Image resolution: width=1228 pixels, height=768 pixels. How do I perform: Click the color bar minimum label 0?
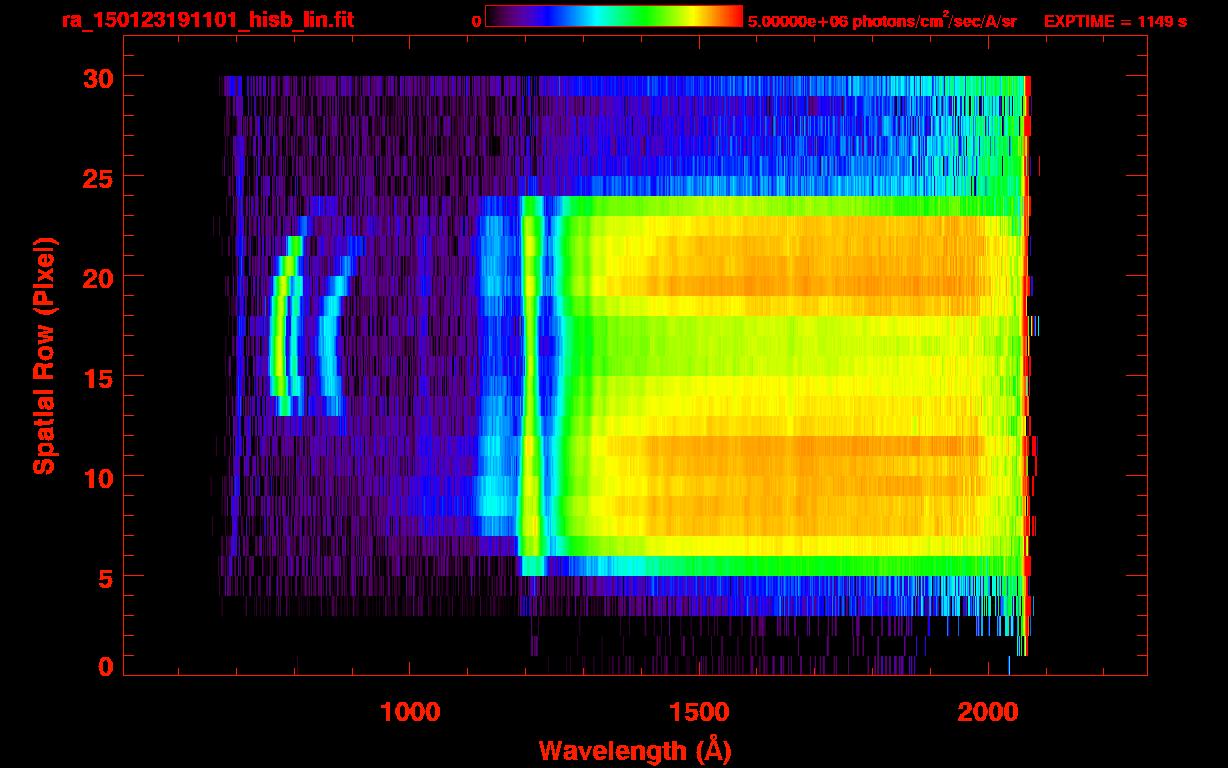476,21
